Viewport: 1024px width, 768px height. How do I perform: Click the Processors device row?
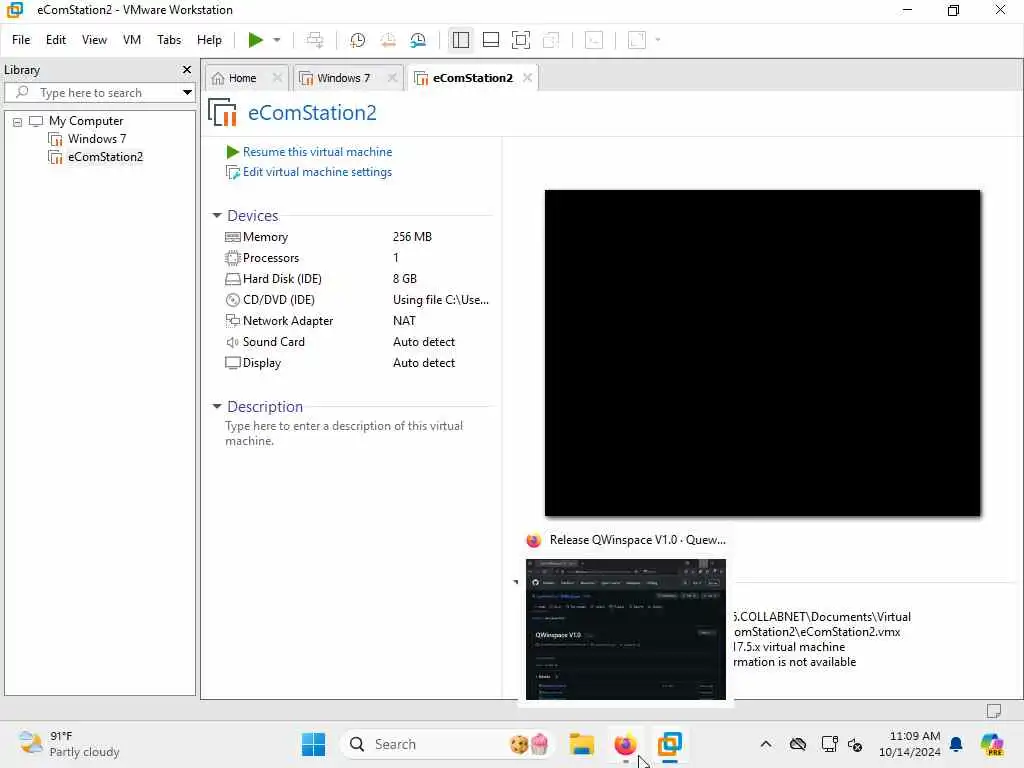coord(357,258)
